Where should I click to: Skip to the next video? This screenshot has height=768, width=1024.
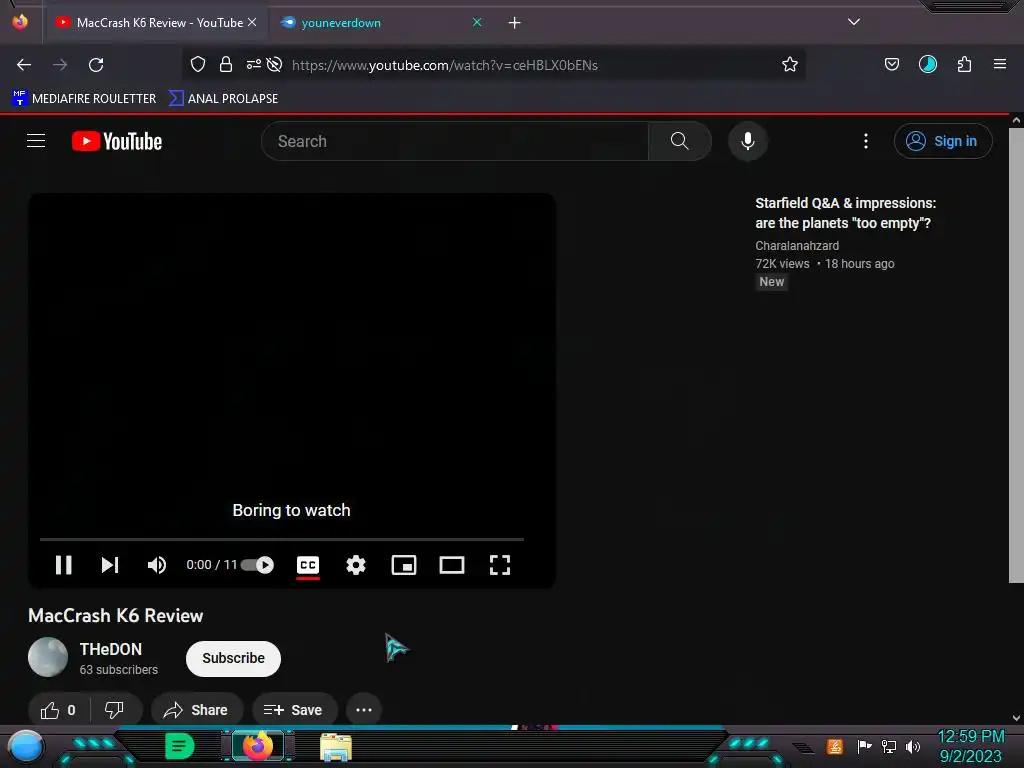click(110, 565)
